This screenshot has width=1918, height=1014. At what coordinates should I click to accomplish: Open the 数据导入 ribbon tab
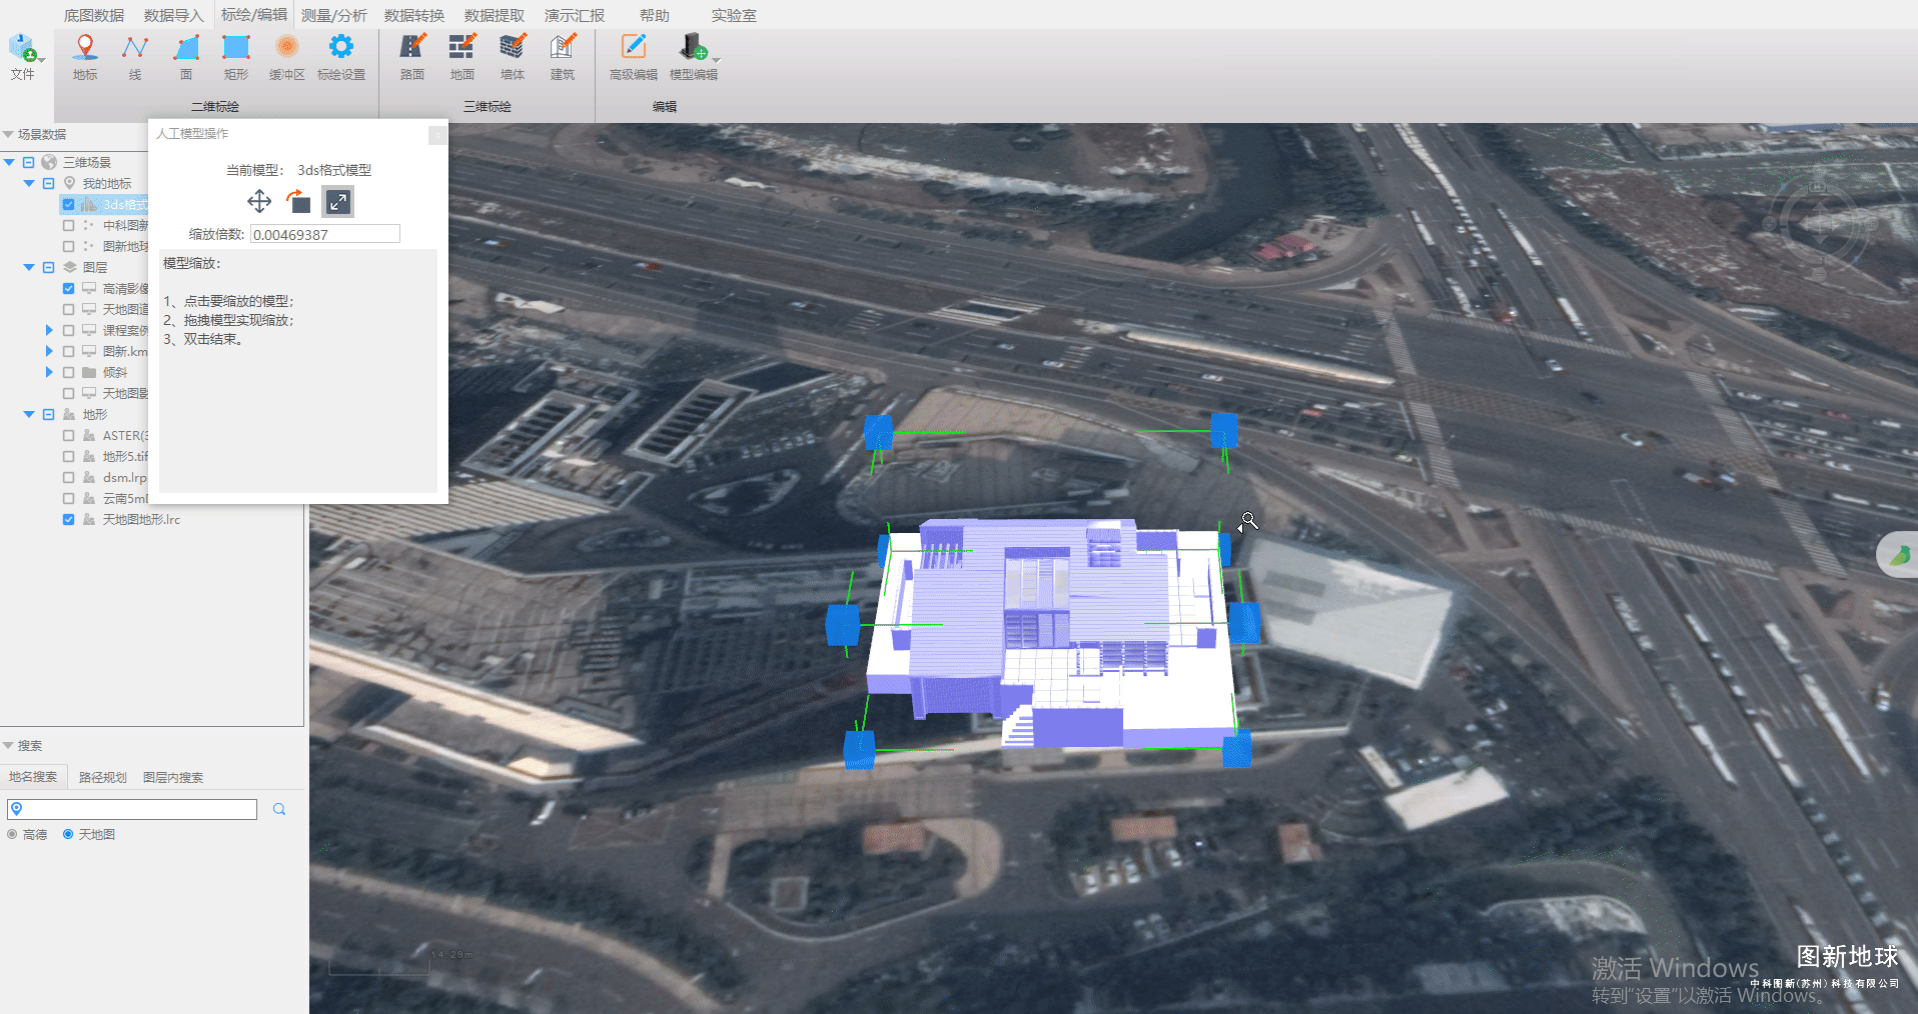(x=174, y=15)
